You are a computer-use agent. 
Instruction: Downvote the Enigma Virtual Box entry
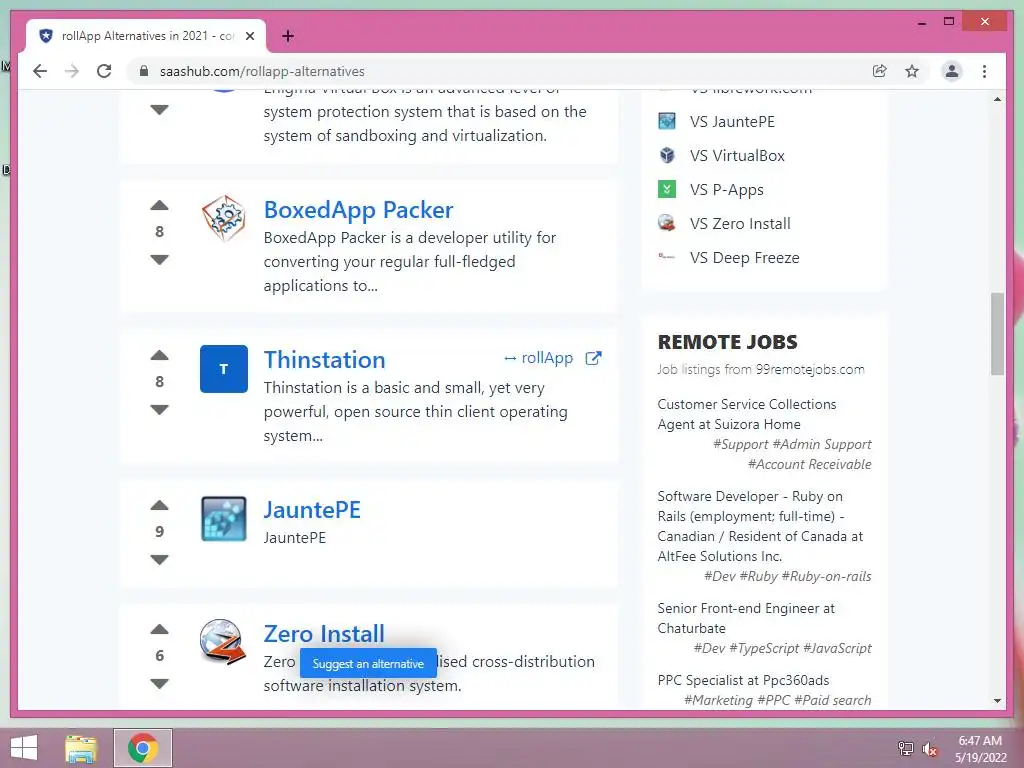[159, 110]
